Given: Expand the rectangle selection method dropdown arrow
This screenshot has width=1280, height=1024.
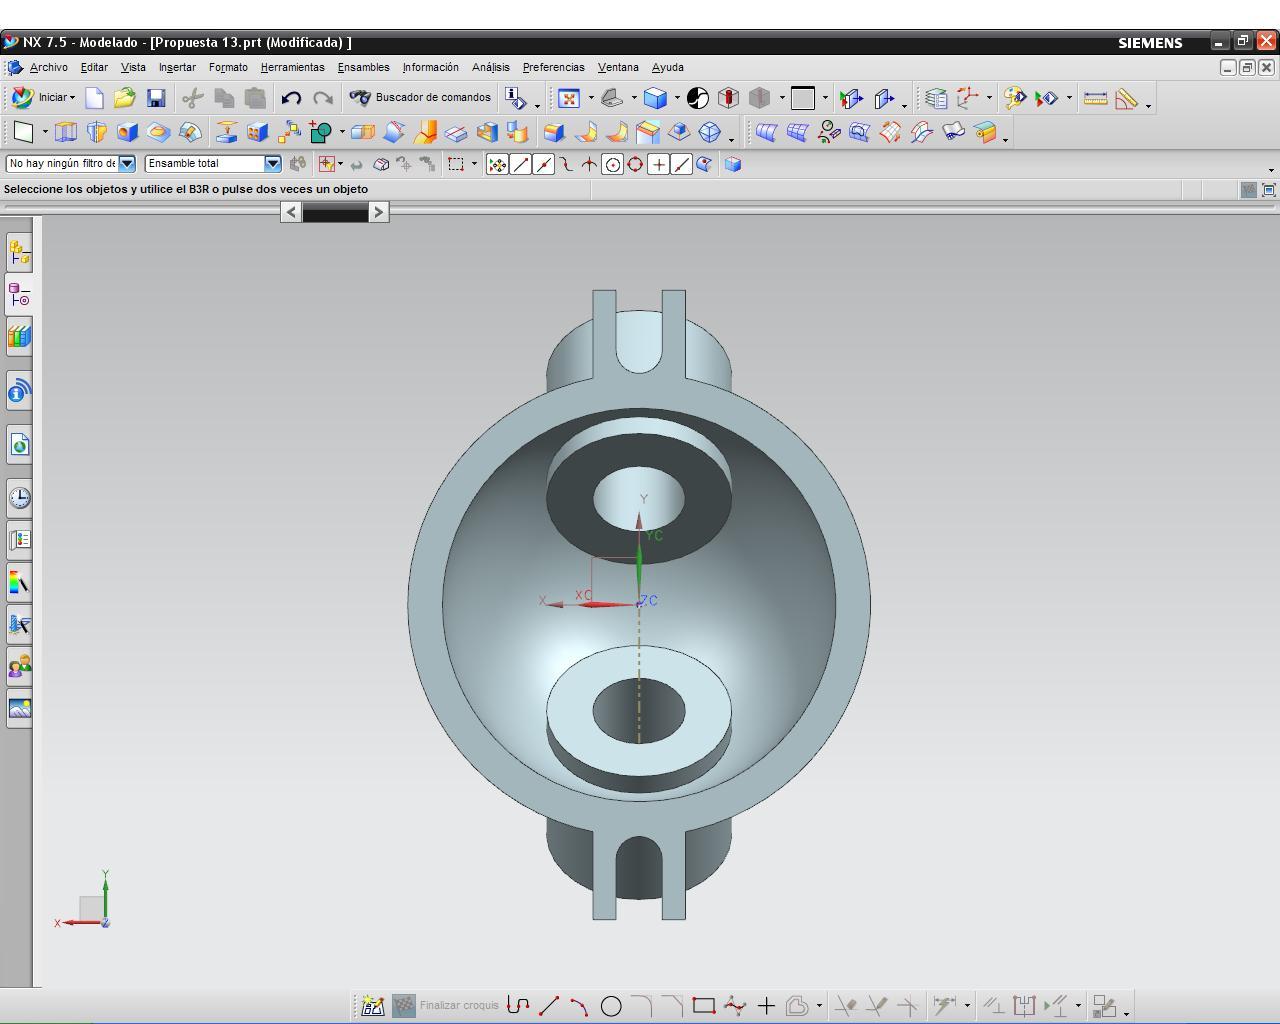Looking at the screenshot, I should pyautogui.click(x=474, y=164).
